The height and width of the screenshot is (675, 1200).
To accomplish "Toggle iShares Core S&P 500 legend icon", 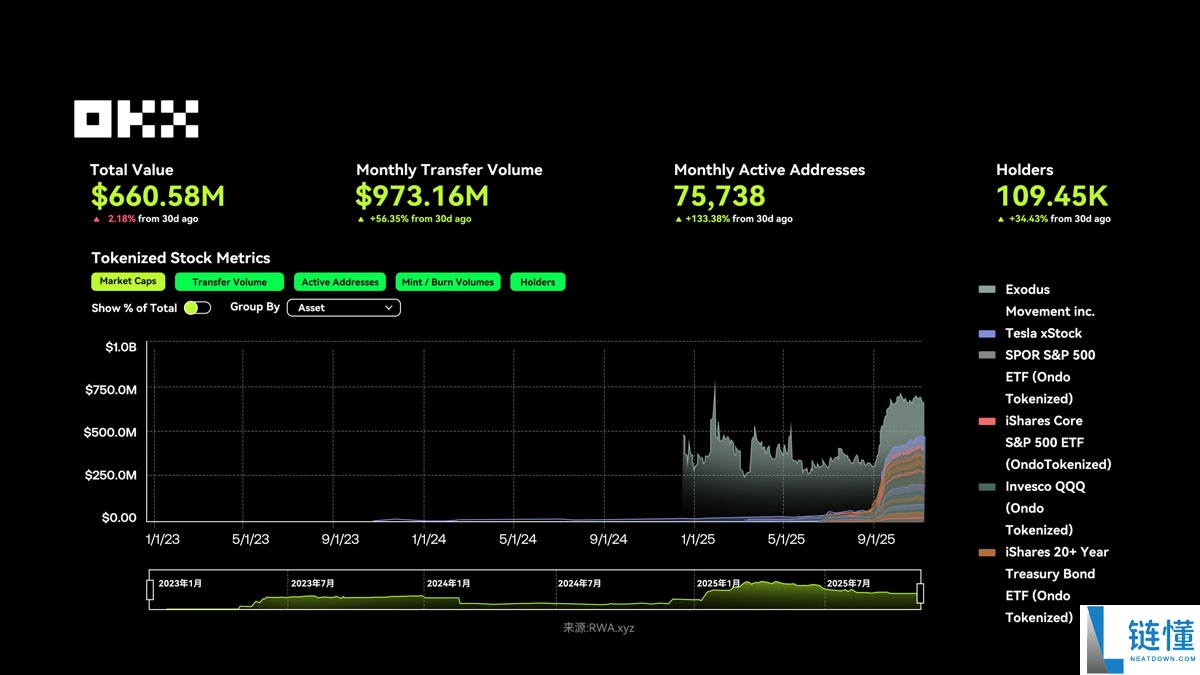I will (x=987, y=422).
